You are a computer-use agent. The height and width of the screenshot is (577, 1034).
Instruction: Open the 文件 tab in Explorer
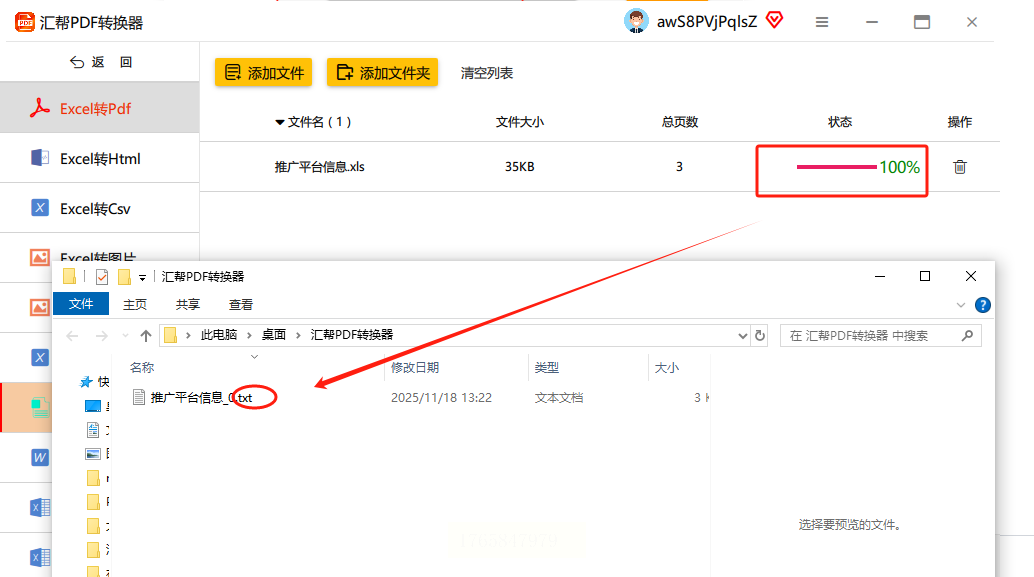(x=81, y=303)
